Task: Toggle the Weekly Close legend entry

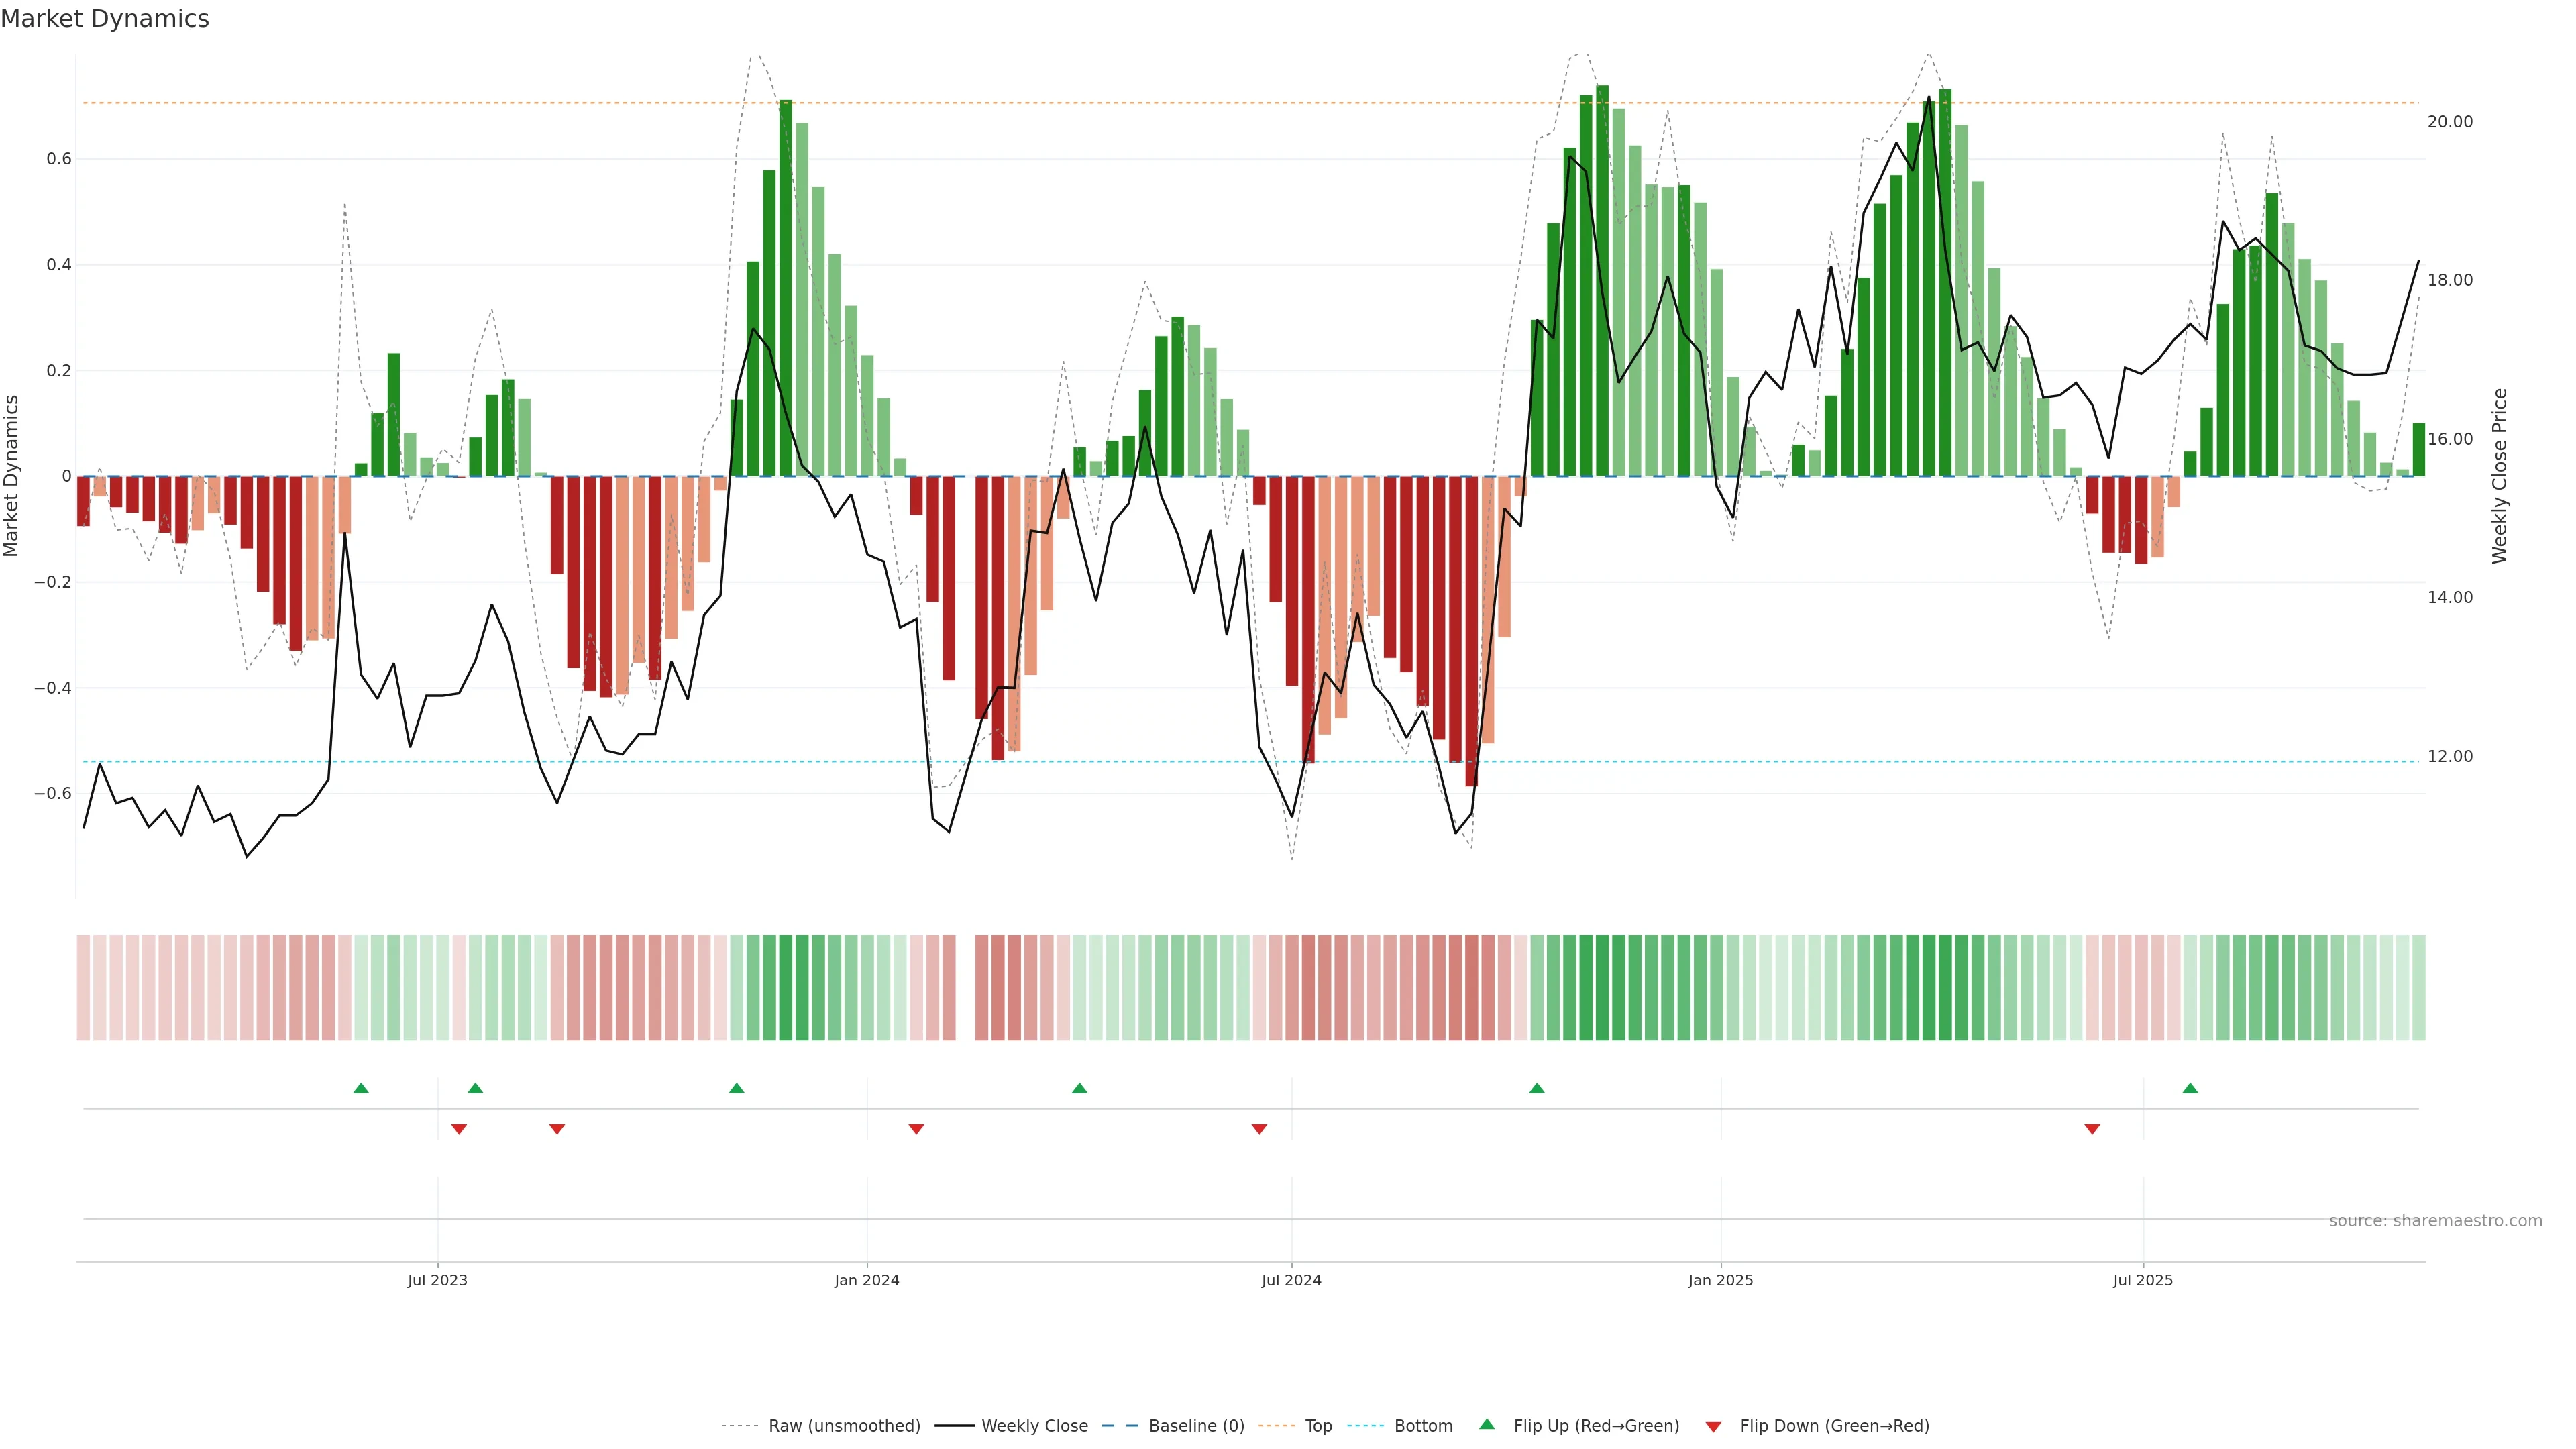Action: [1034, 1426]
